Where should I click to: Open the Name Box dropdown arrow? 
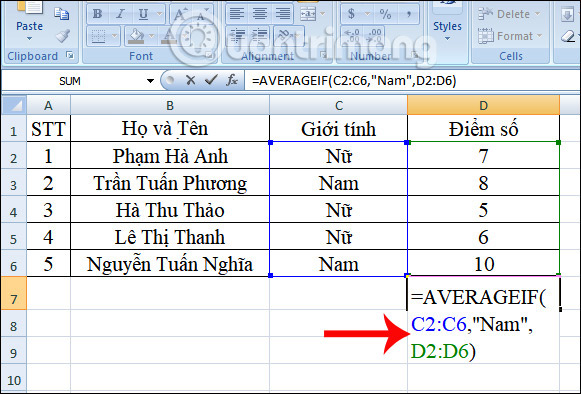[x=150, y=80]
